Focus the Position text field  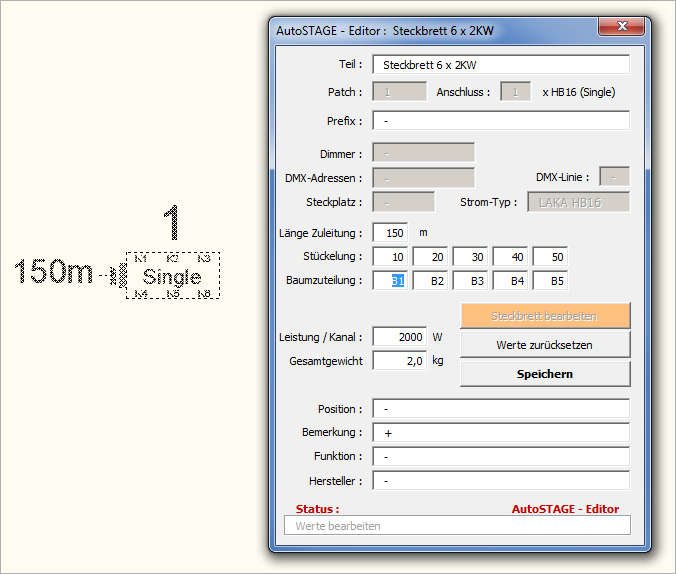pyautogui.click(x=501, y=409)
